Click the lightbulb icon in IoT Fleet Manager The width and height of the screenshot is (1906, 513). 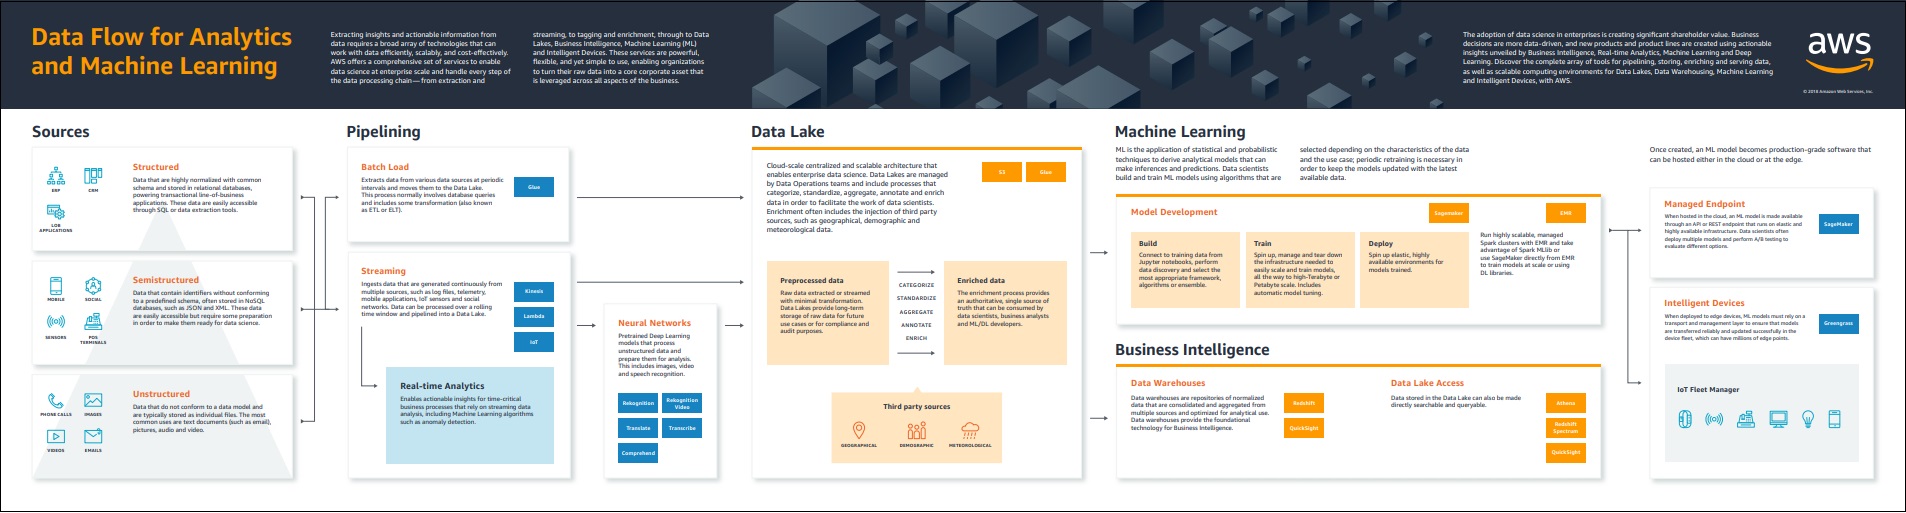(1808, 419)
